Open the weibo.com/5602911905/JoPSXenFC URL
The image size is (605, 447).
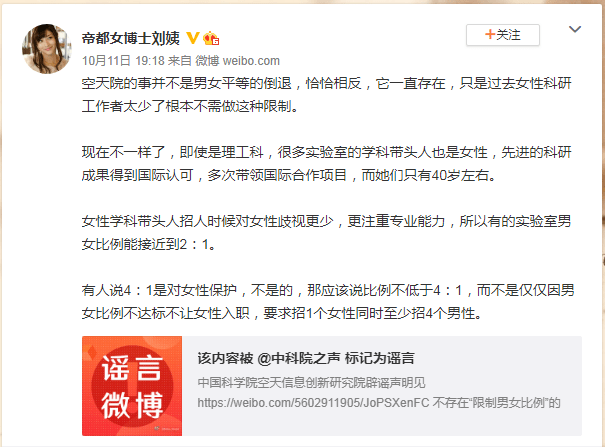313,403
